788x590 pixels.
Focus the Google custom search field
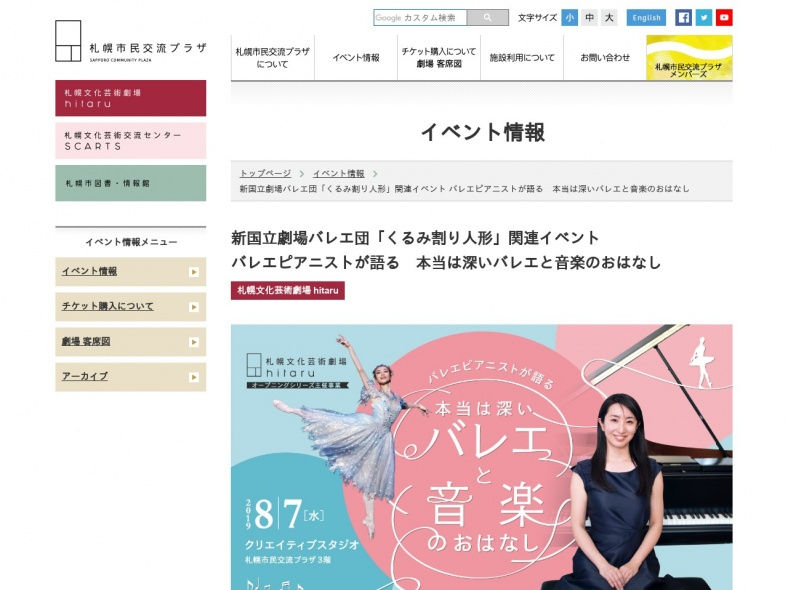(420, 18)
